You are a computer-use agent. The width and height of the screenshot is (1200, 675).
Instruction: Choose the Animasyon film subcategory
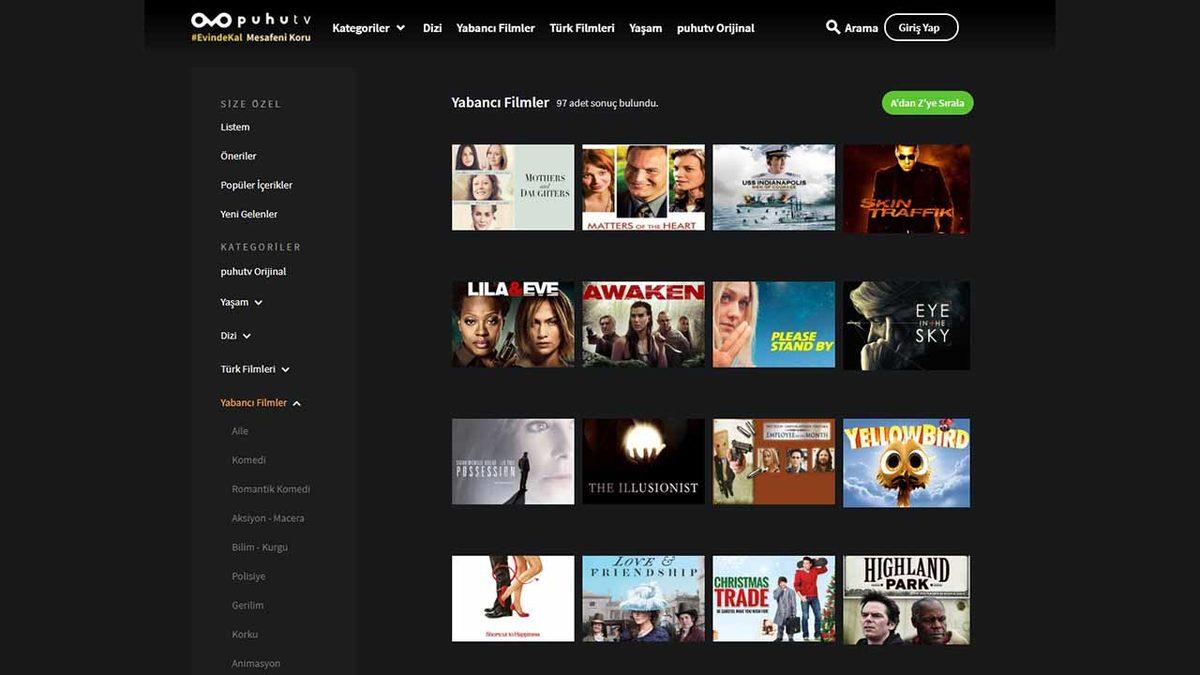[255, 663]
